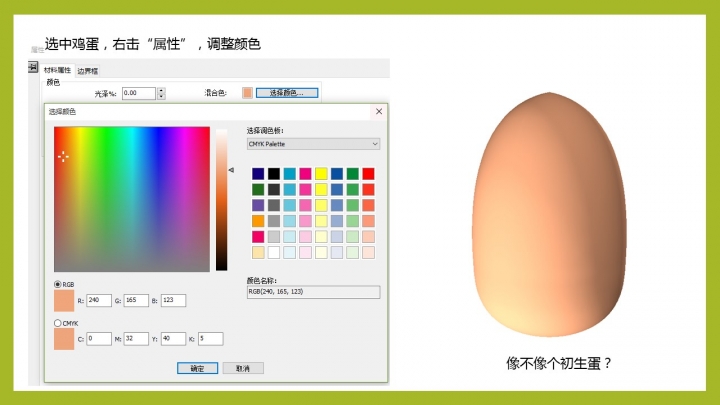This screenshot has height=405, width=720.
Task: Click the 选择颜色... button
Action: point(287,93)
